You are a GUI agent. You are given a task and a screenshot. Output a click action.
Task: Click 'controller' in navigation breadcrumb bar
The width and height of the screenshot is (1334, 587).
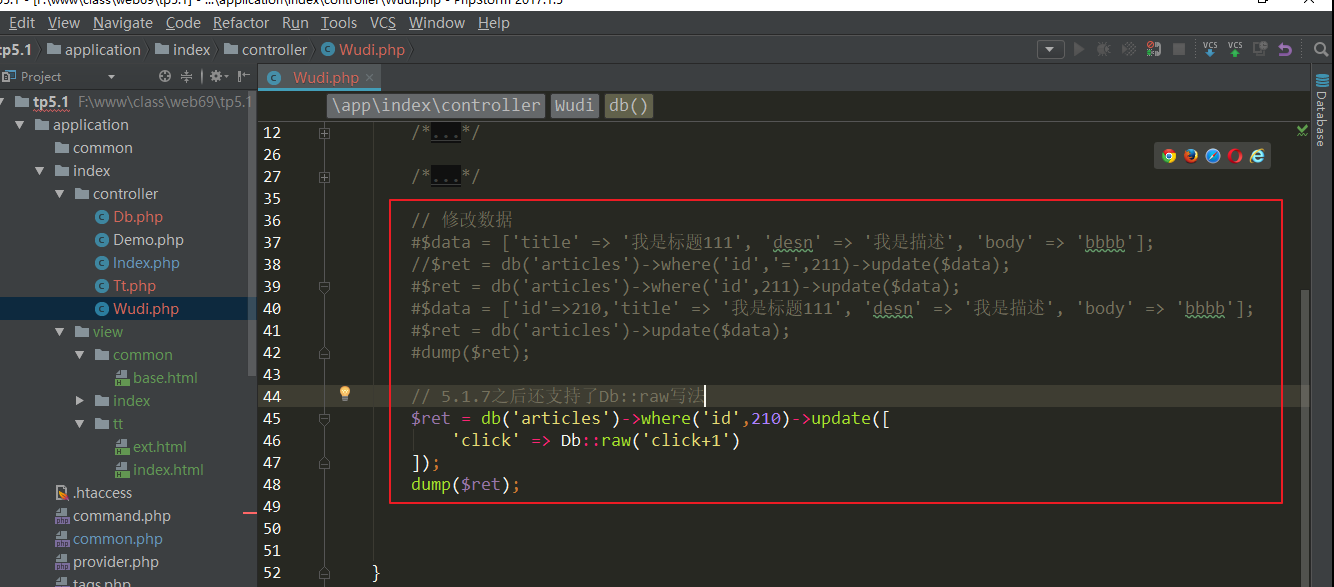[265, 49]
